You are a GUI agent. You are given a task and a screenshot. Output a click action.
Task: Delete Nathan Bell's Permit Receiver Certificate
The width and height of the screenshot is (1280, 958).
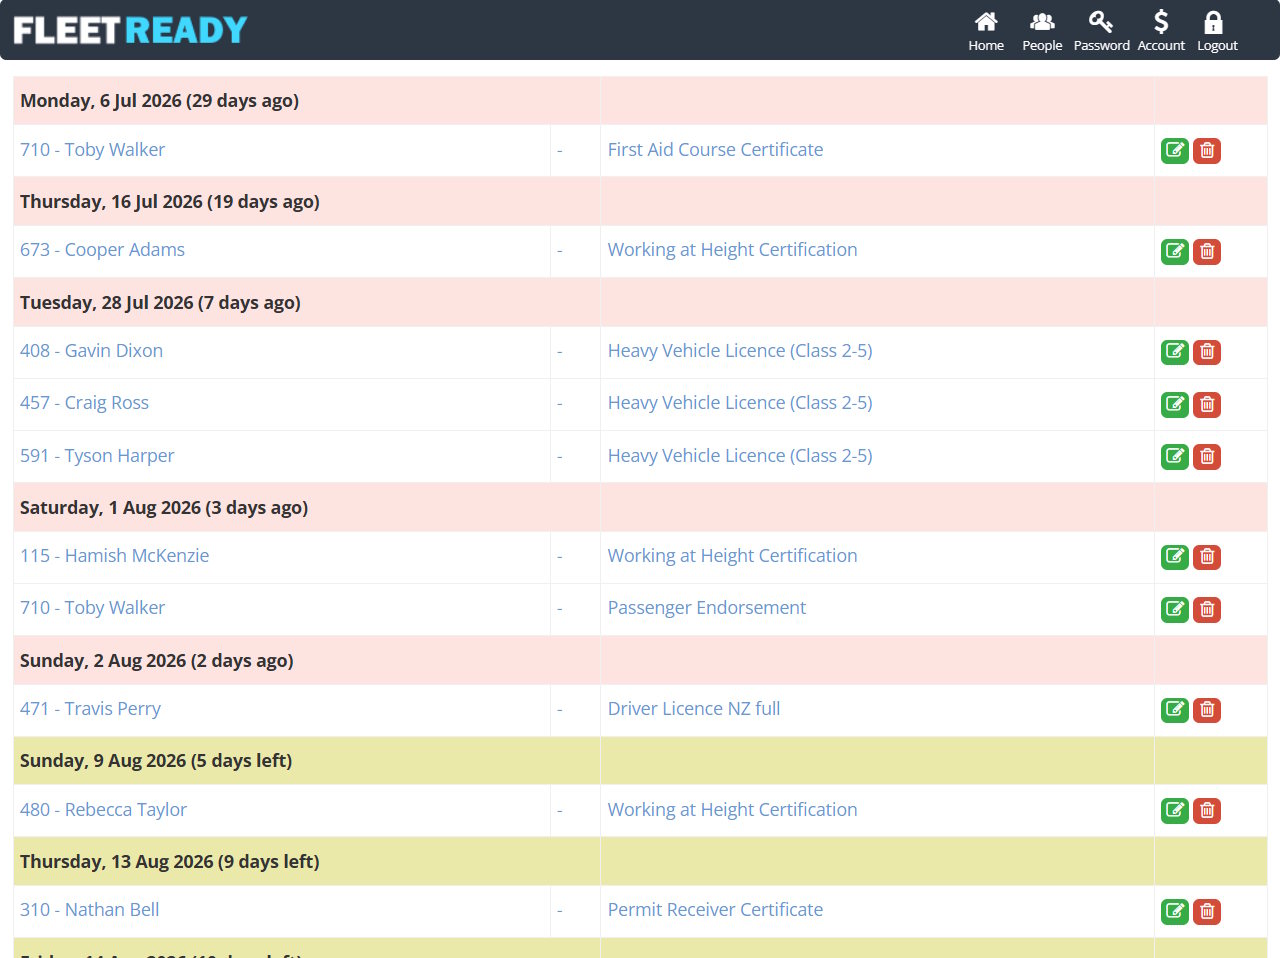pyautogui.click(x=1207, y=911)
